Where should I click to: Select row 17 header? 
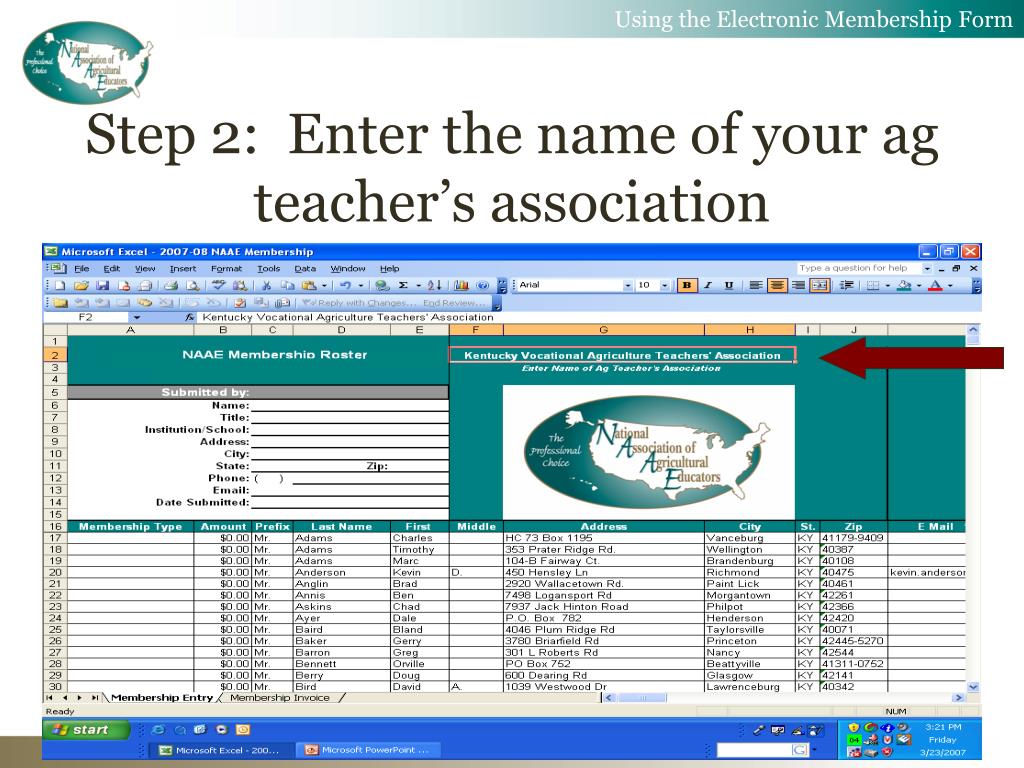point(55,538)
